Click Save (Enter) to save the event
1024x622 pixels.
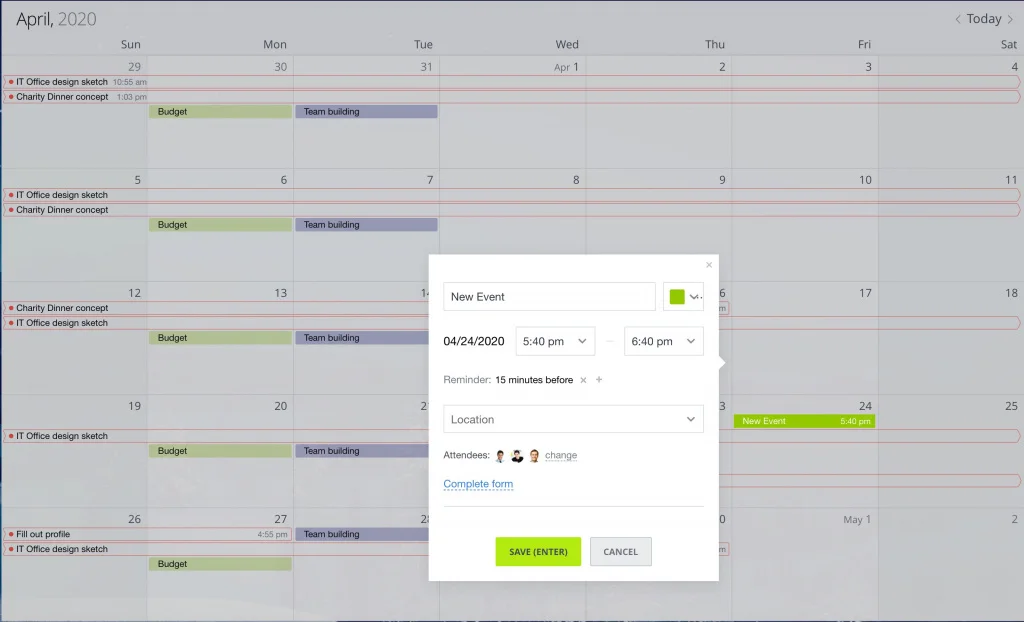point(538,551)
